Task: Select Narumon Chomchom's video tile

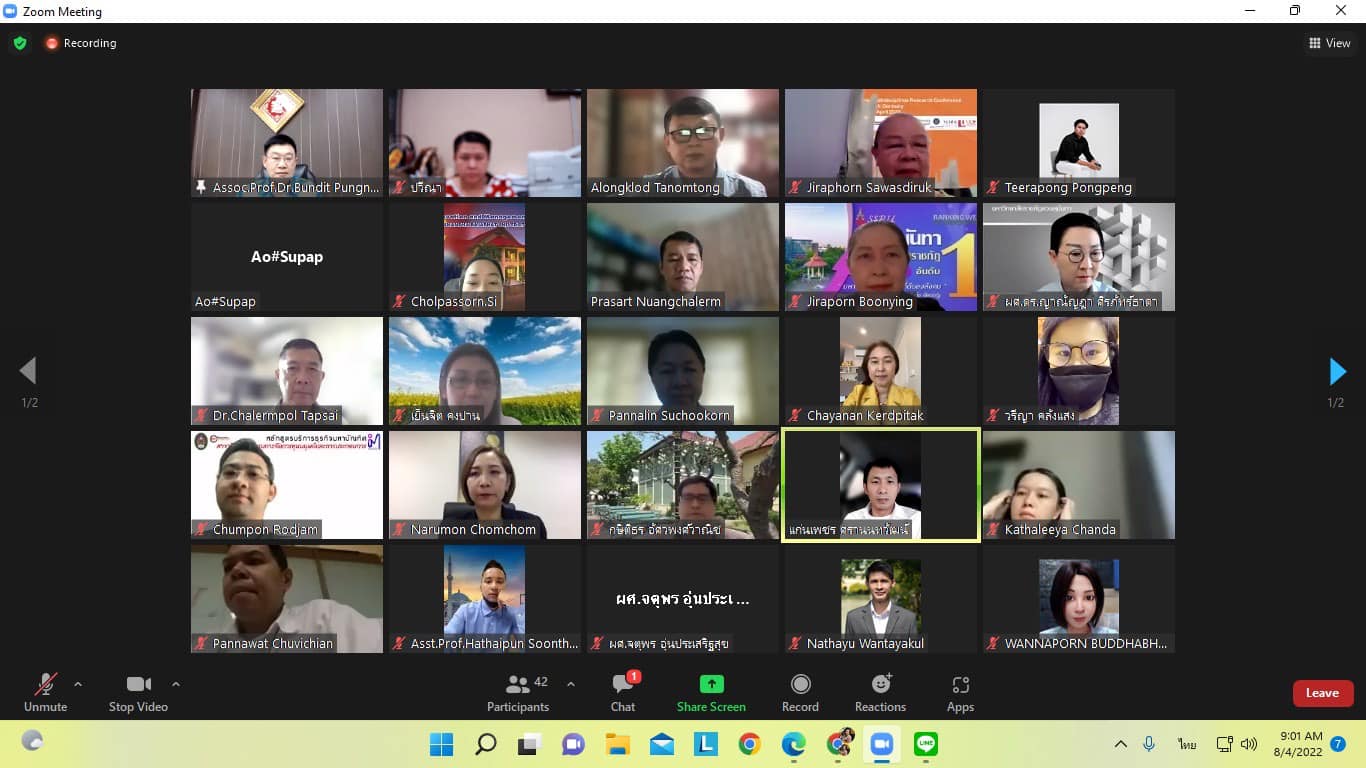Action: coord(485,485)
